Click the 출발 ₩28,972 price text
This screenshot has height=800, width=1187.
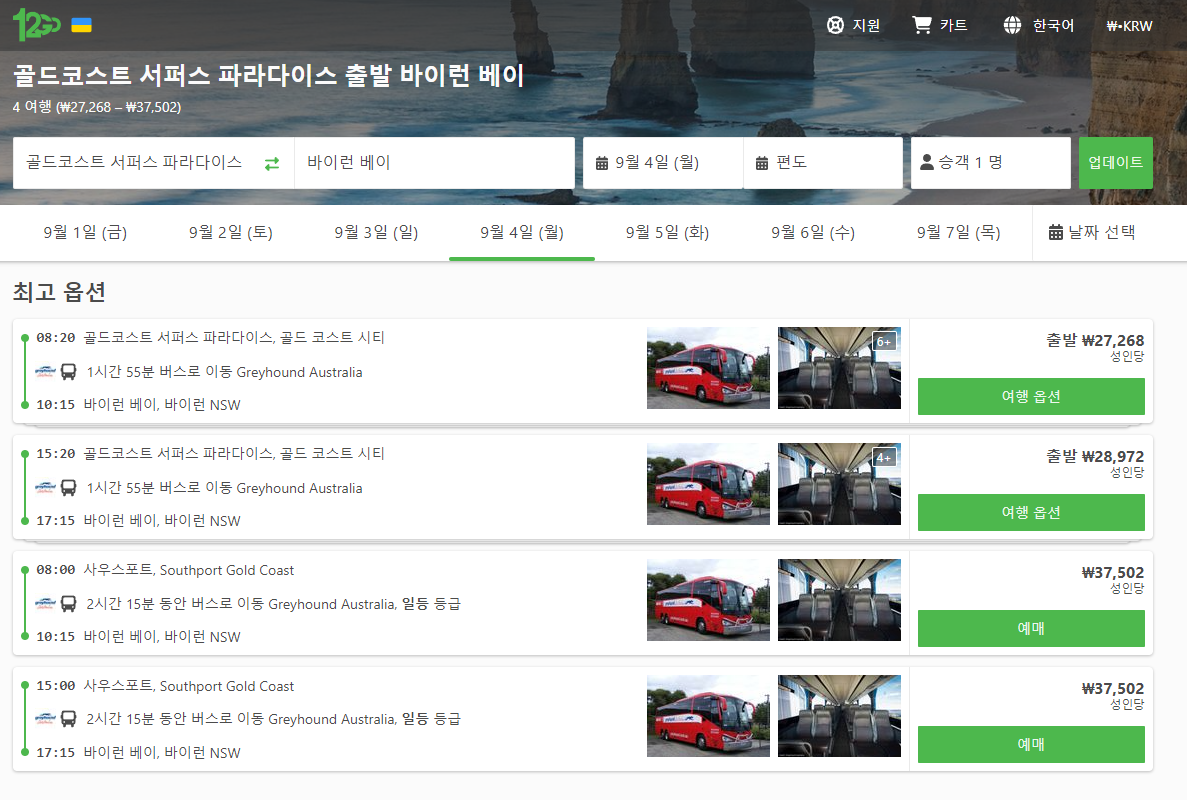tap(1095, 456)
